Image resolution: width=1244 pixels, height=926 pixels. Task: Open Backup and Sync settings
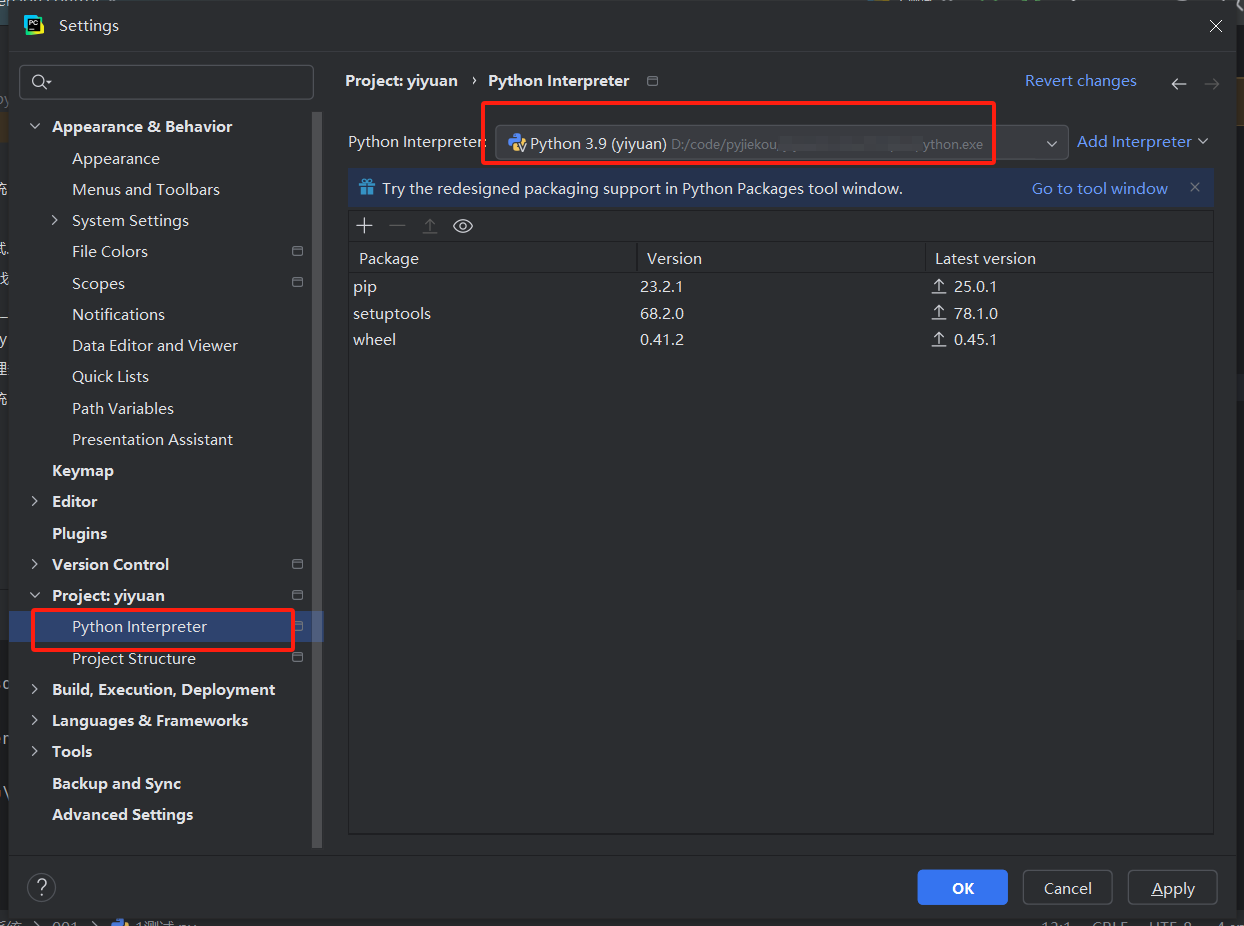tap(116, 783)
